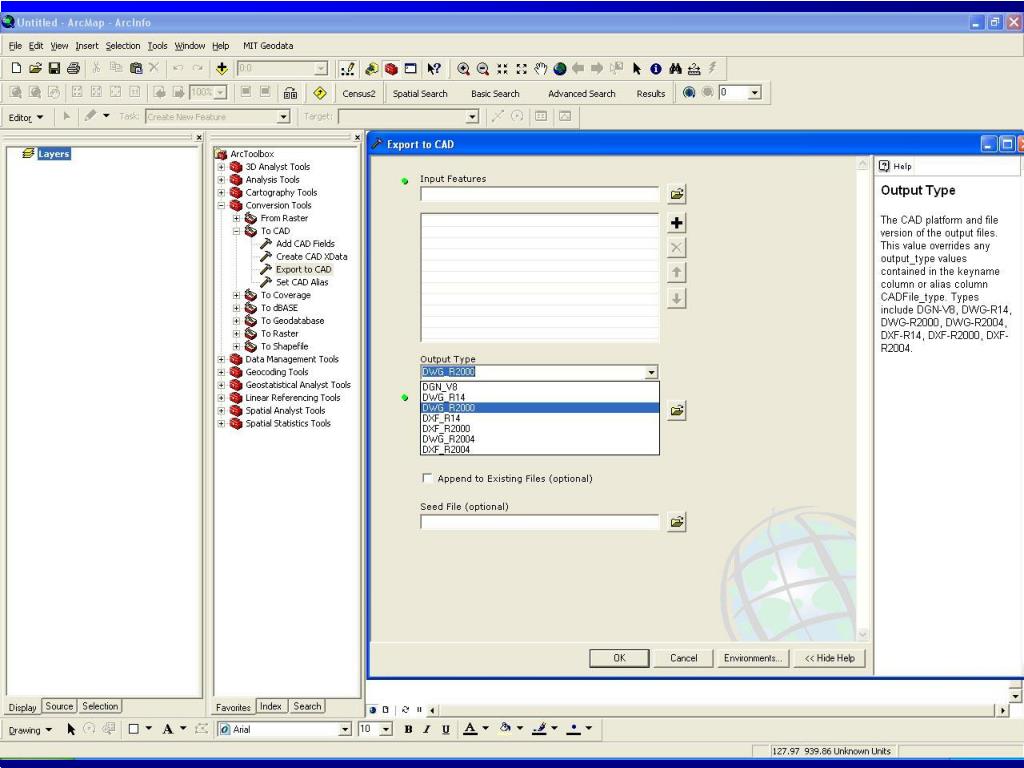Viewport: 1024px width, 768px height.
Task: Switch to the Favorites tab in ArcToolbox
Action: [233, 707]
